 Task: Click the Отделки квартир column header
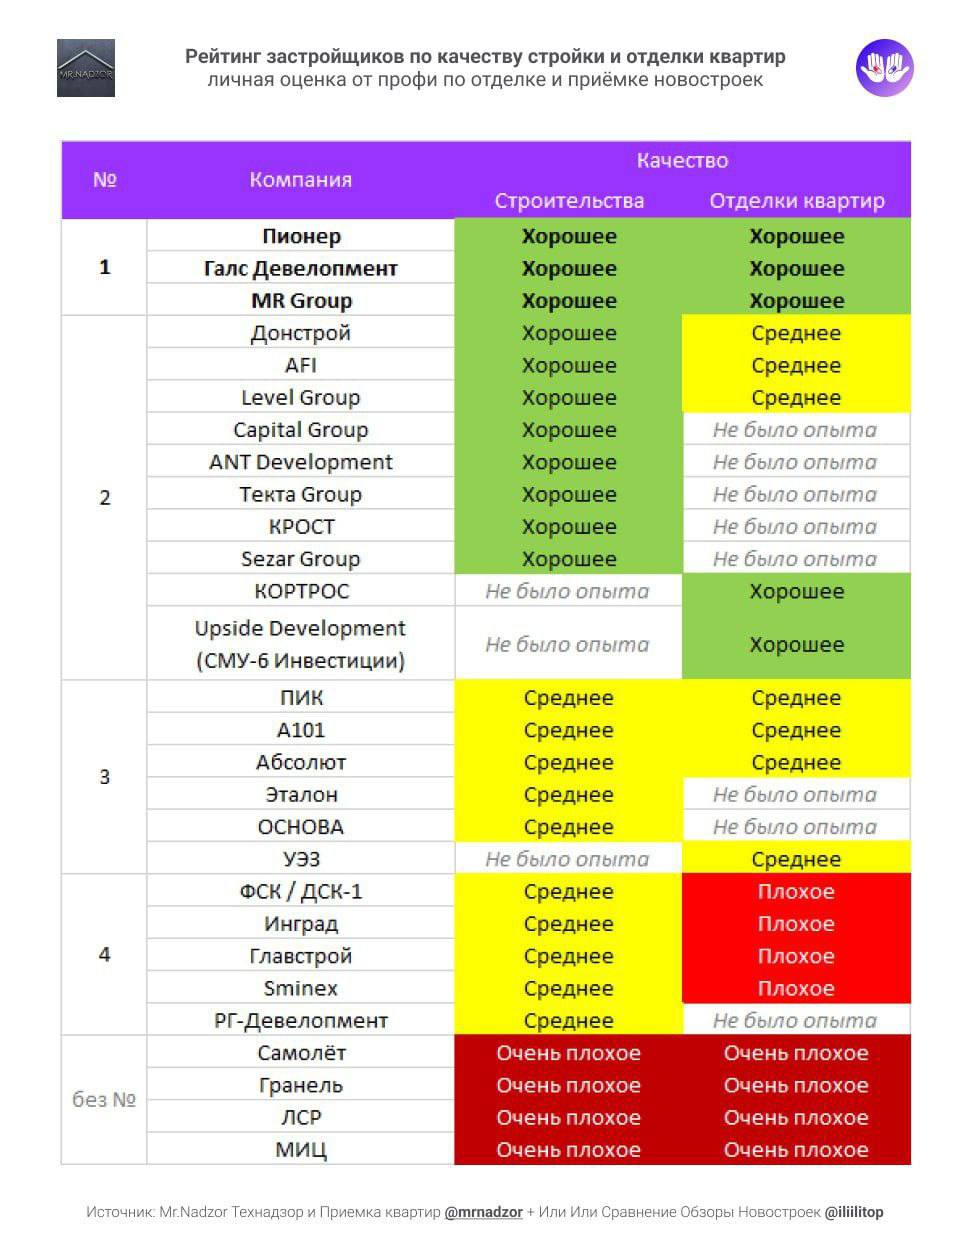(797, 201)
